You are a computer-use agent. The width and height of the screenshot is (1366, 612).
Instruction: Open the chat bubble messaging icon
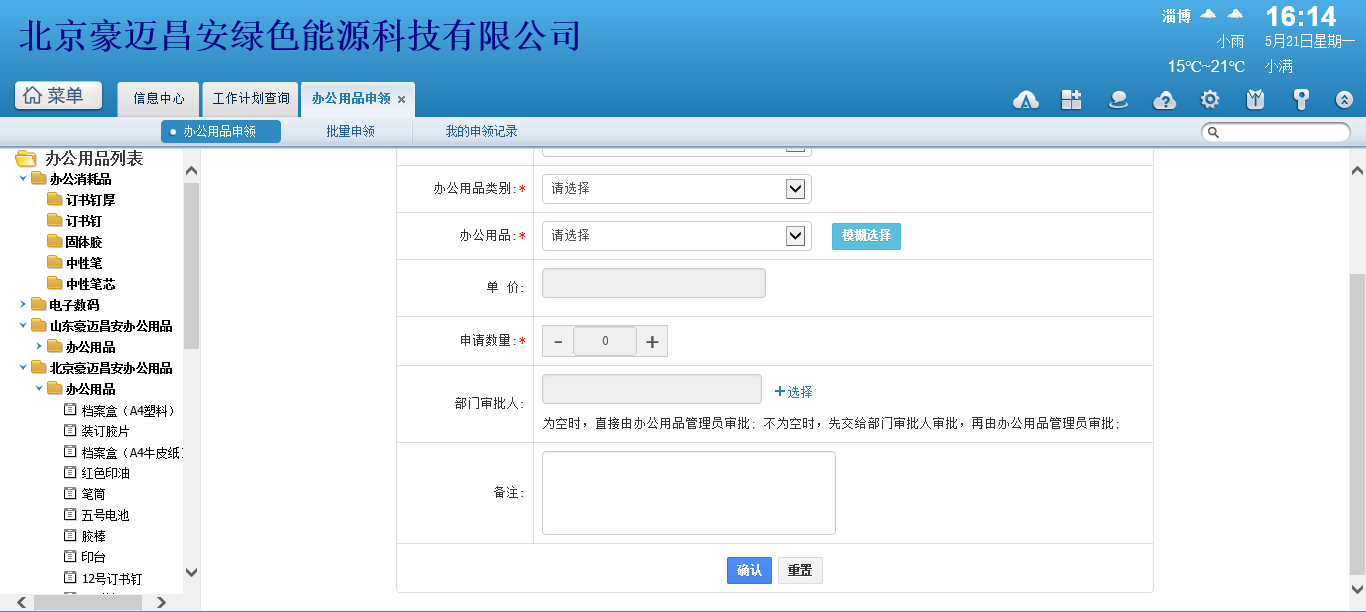pyautogui.click(x=1118, y=99)
